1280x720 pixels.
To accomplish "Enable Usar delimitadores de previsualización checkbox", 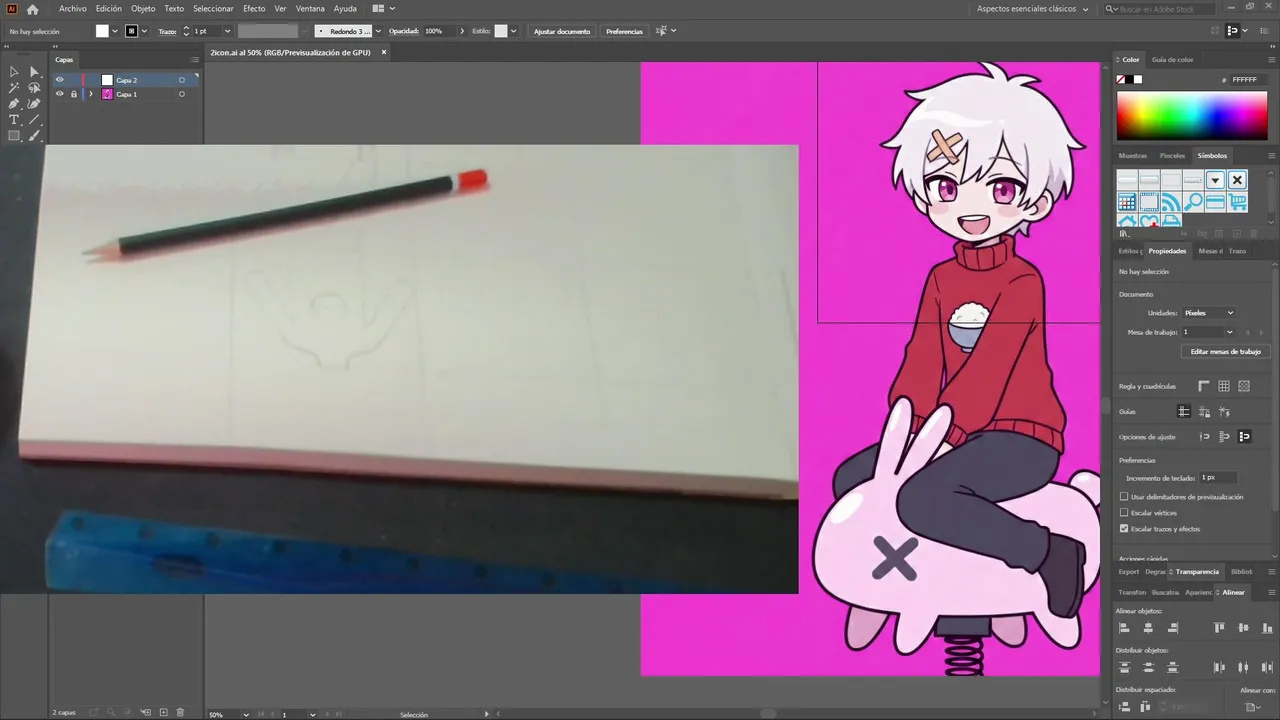I will (x=1124, y=496).
